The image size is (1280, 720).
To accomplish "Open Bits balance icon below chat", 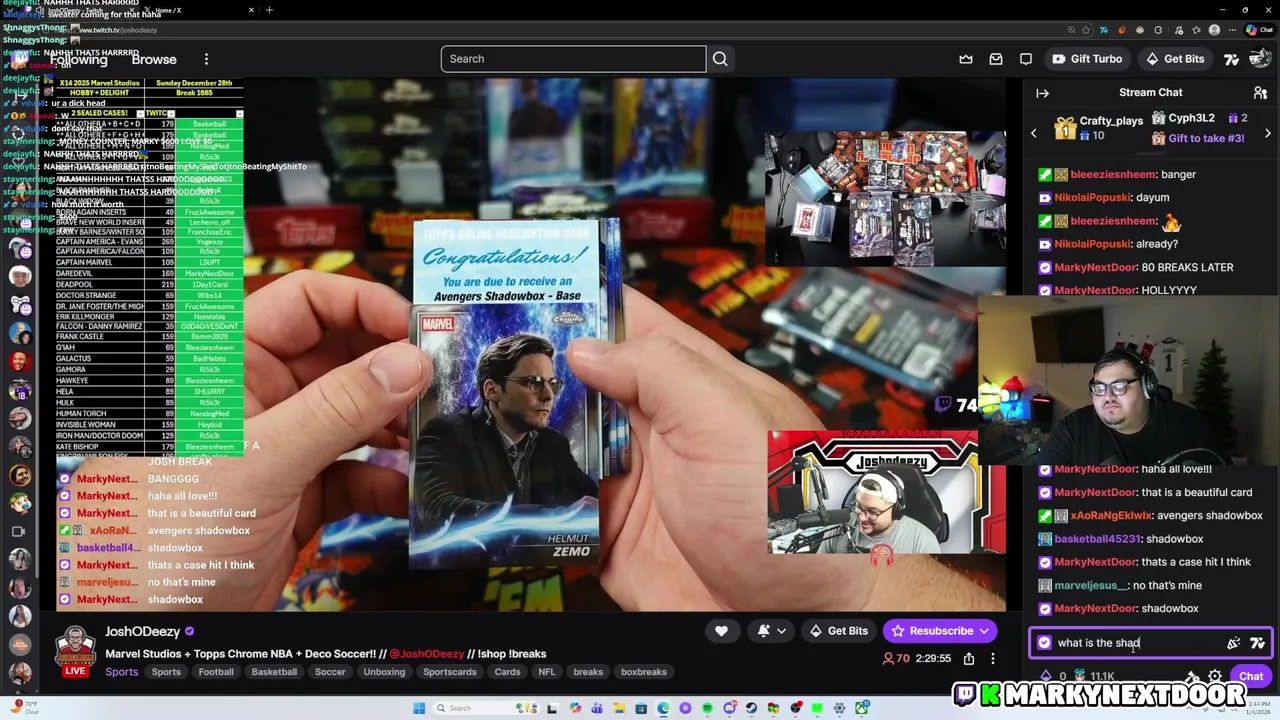I will pyautogui.click(x=1046, y=676).
